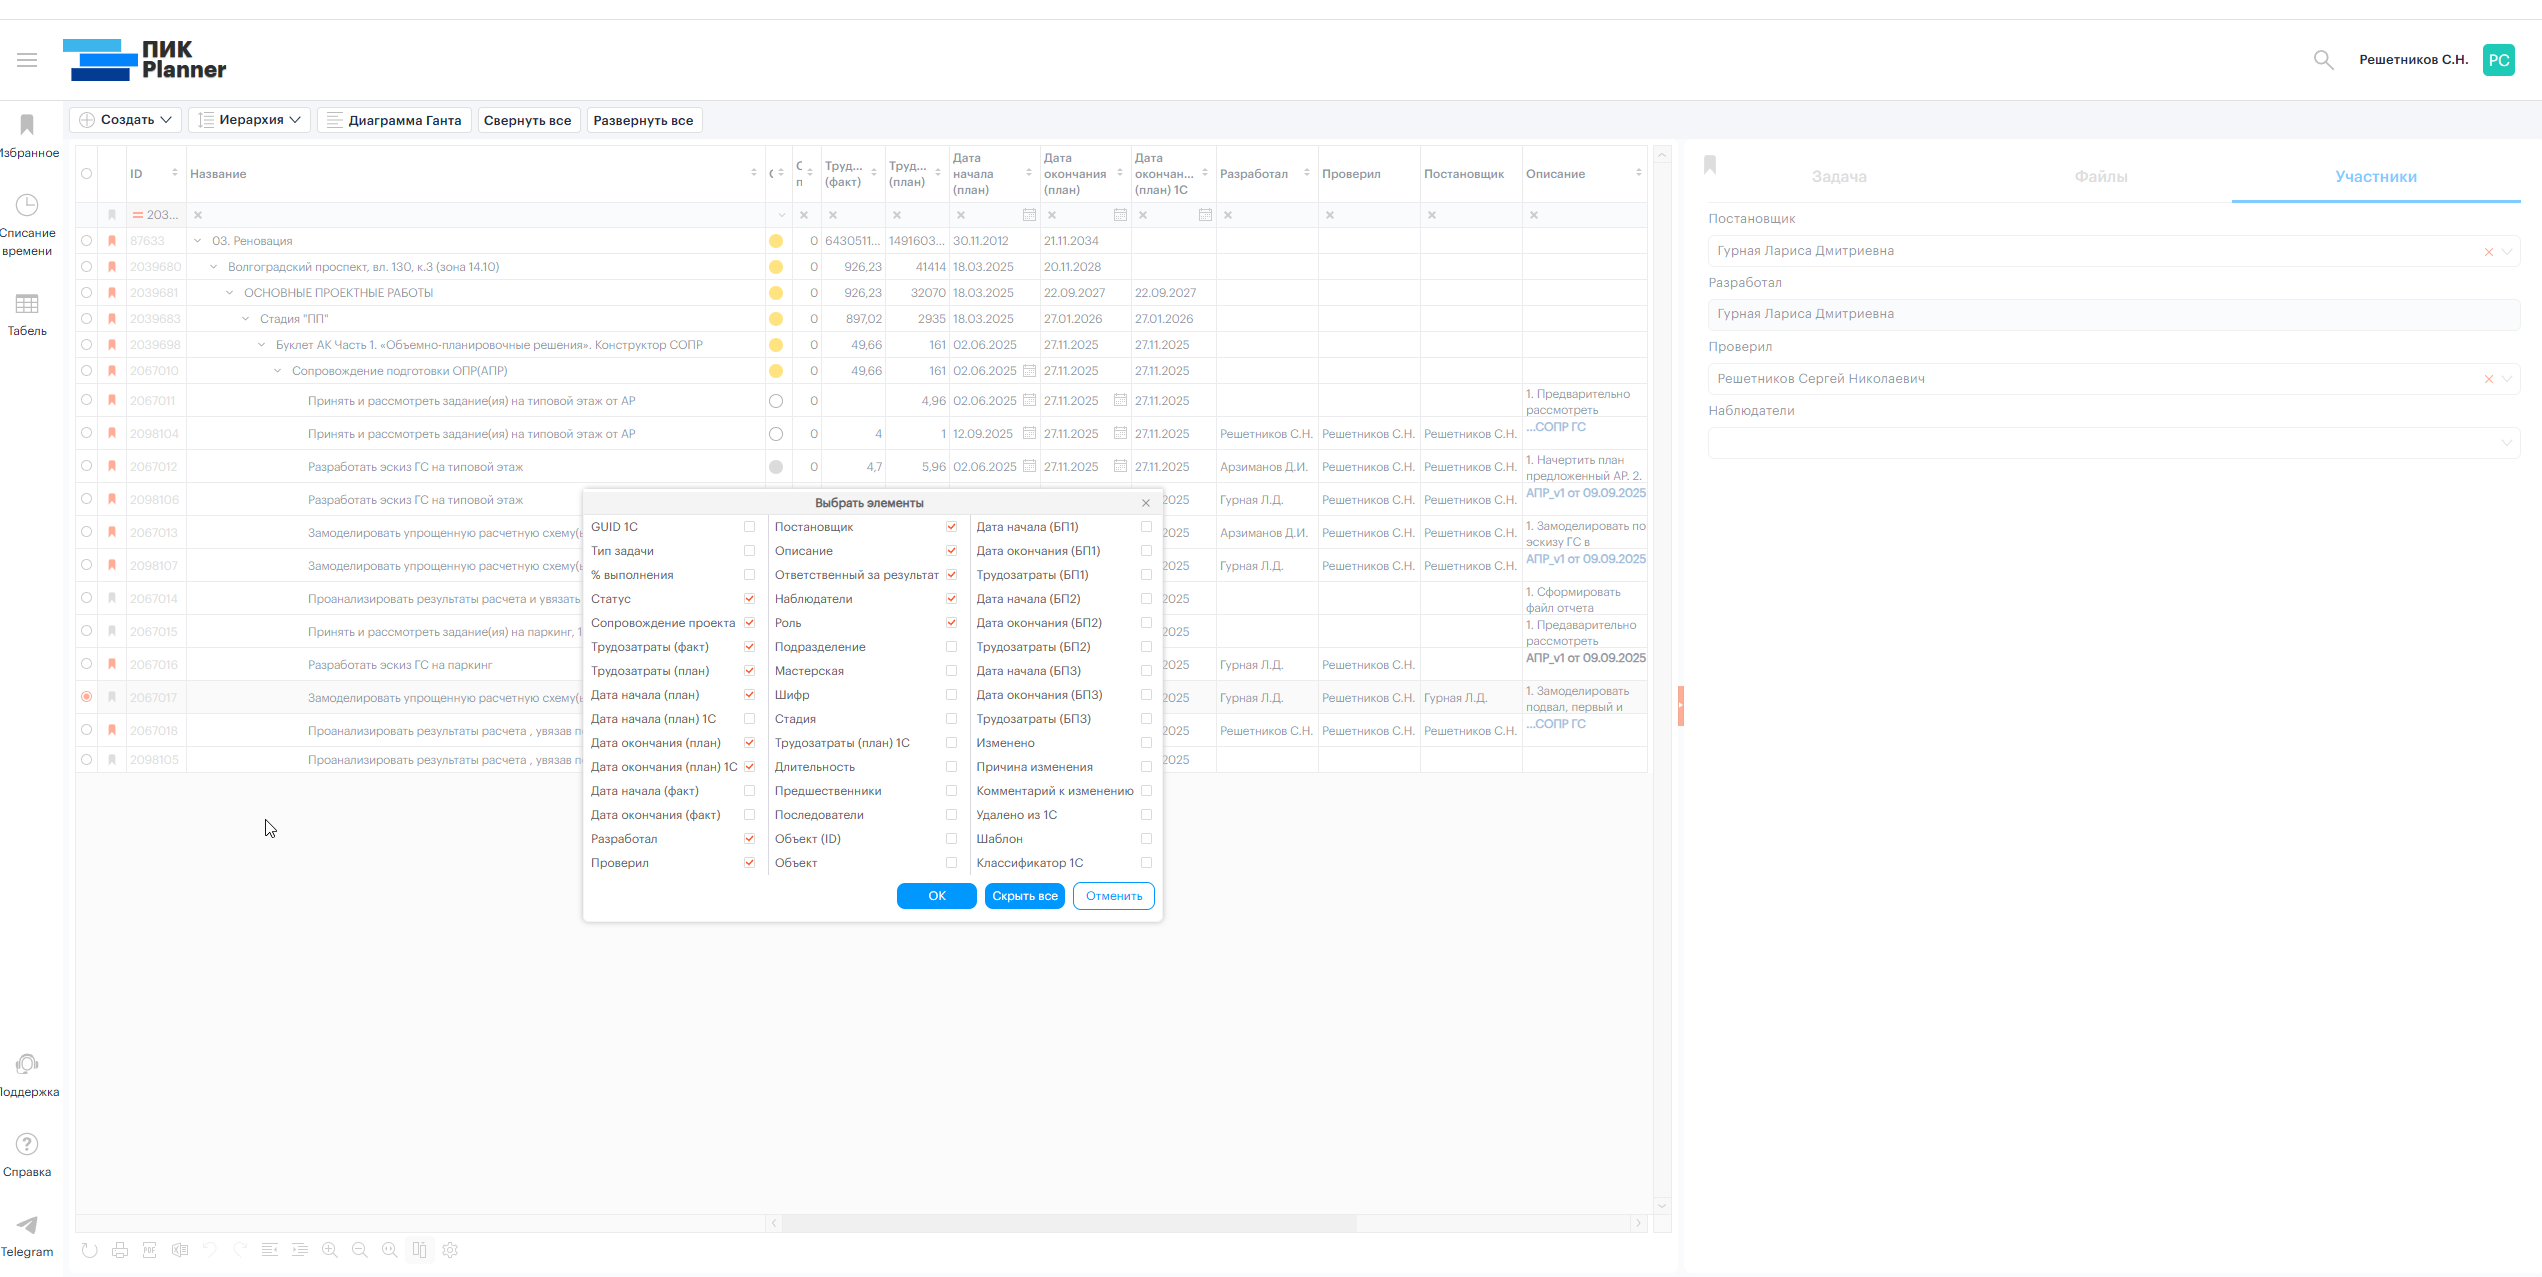The height and width of the screenshot is (1277, 2542).
Task: Click the PDF export icon in bottom toolbar
Action: click(x=150, y=1250)
